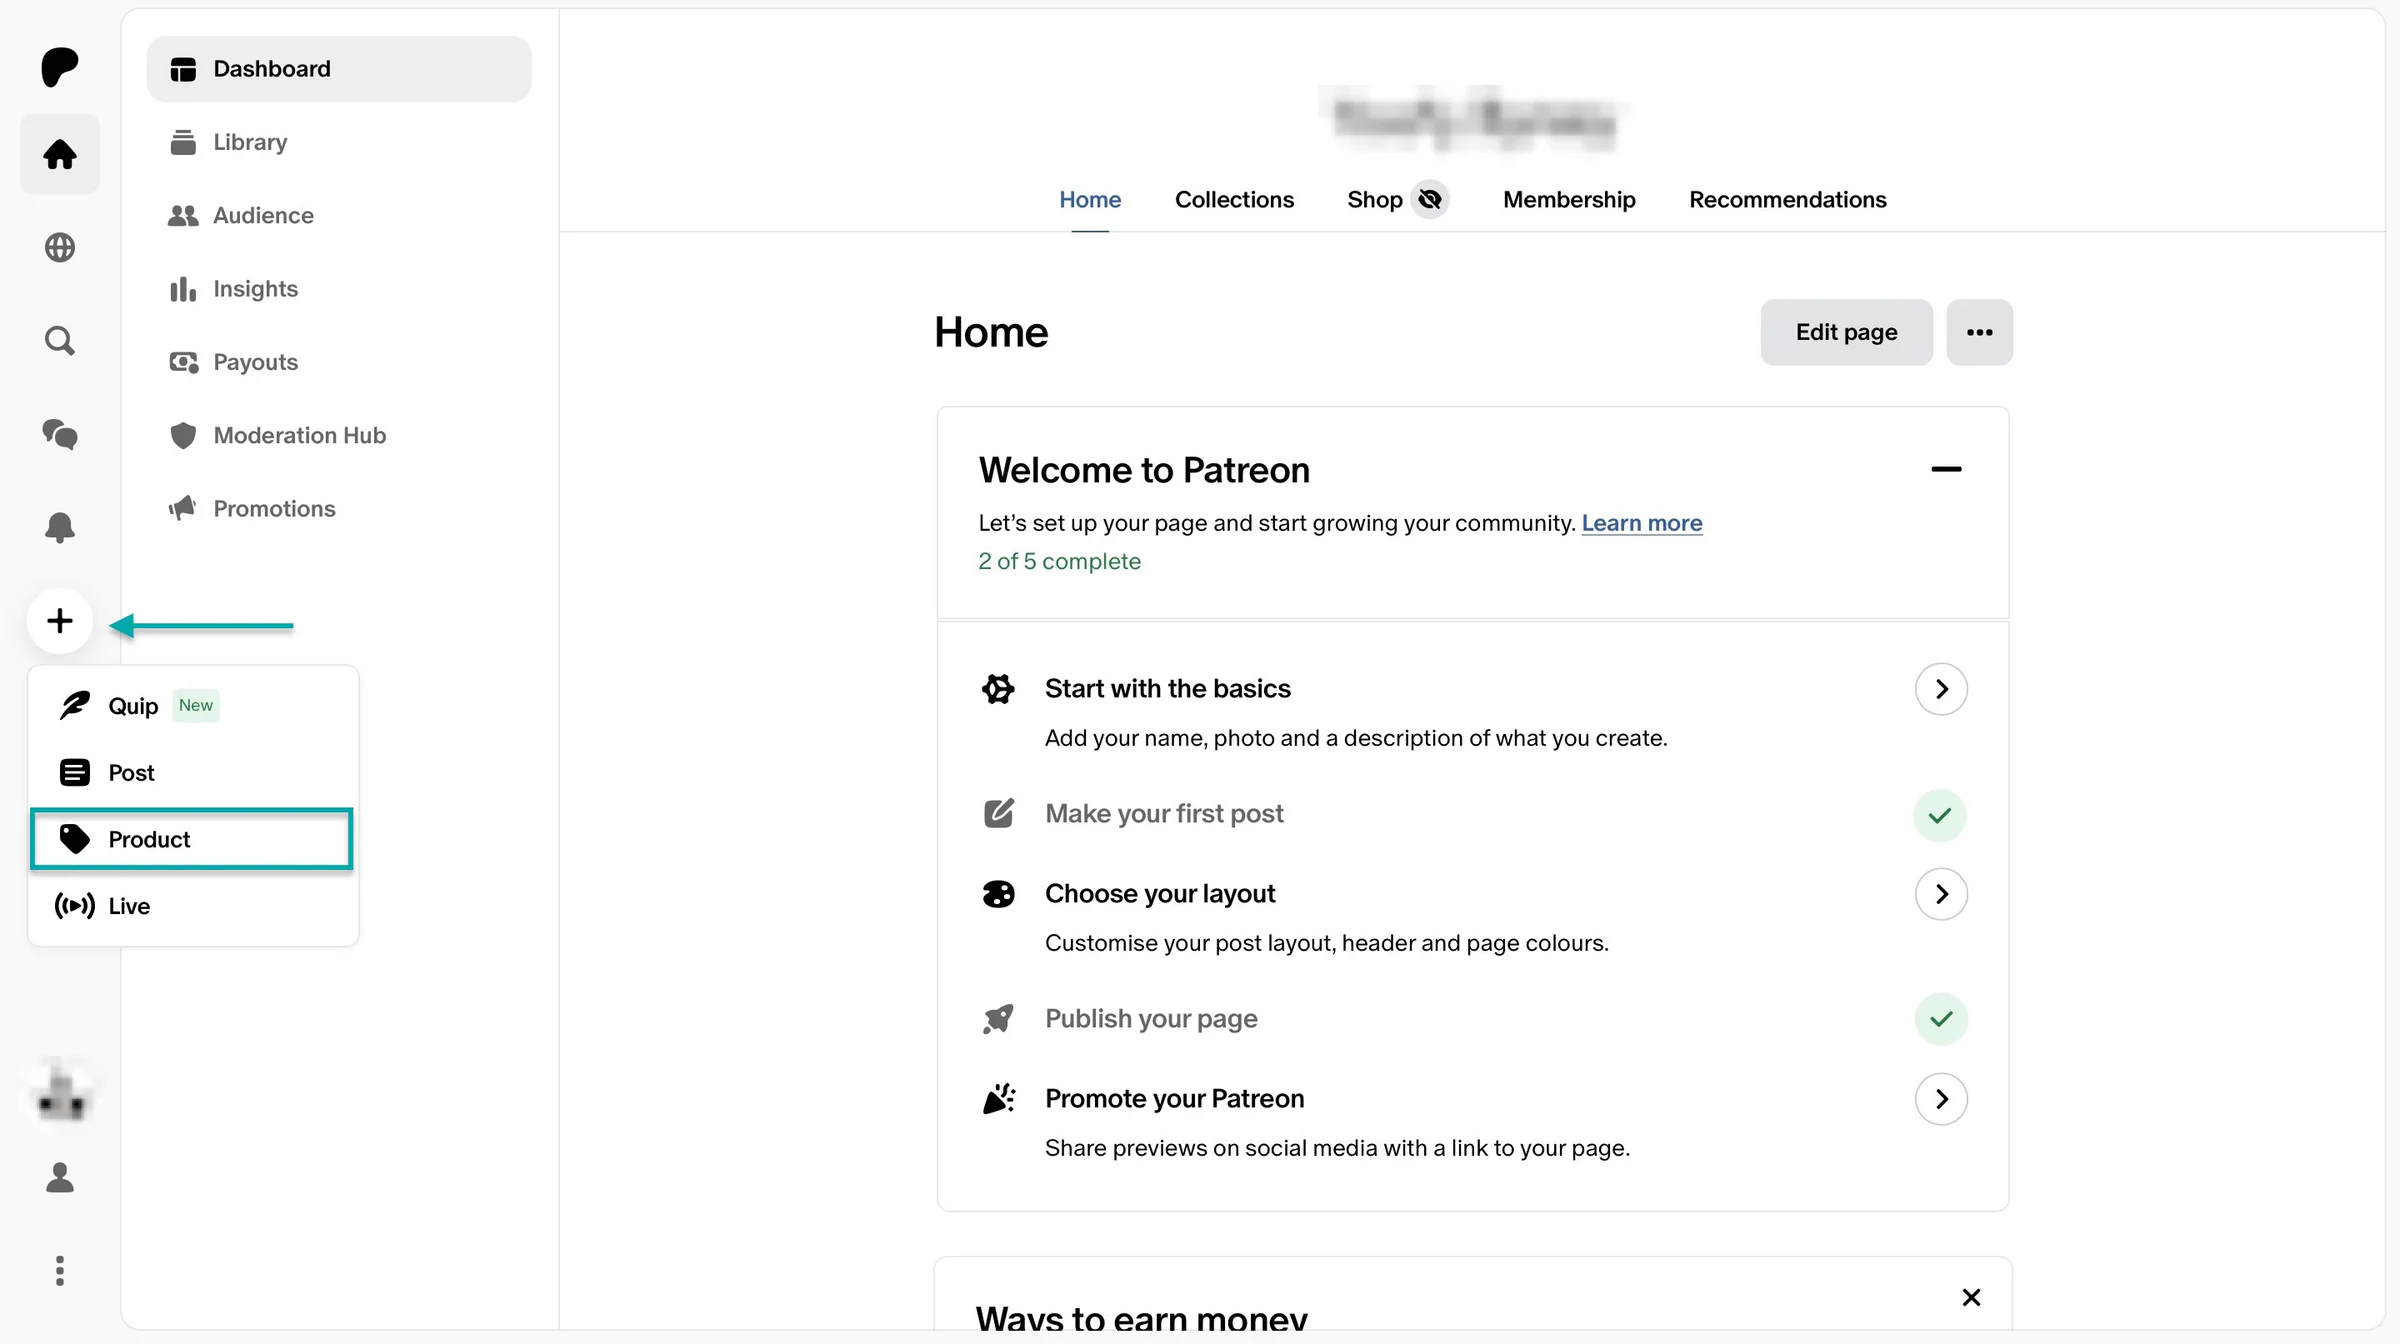Viewport: 2400px width, 1344px height.
Task: Open the vertical three-dots menu
Action: (60, 1271)
